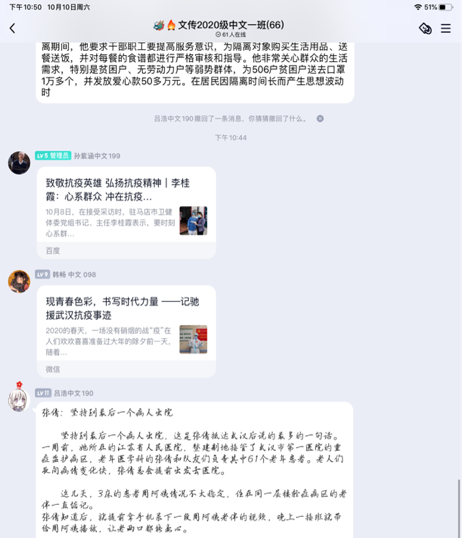
Task: Open avatar of 吕浩中文190
Action: [19, 398]
